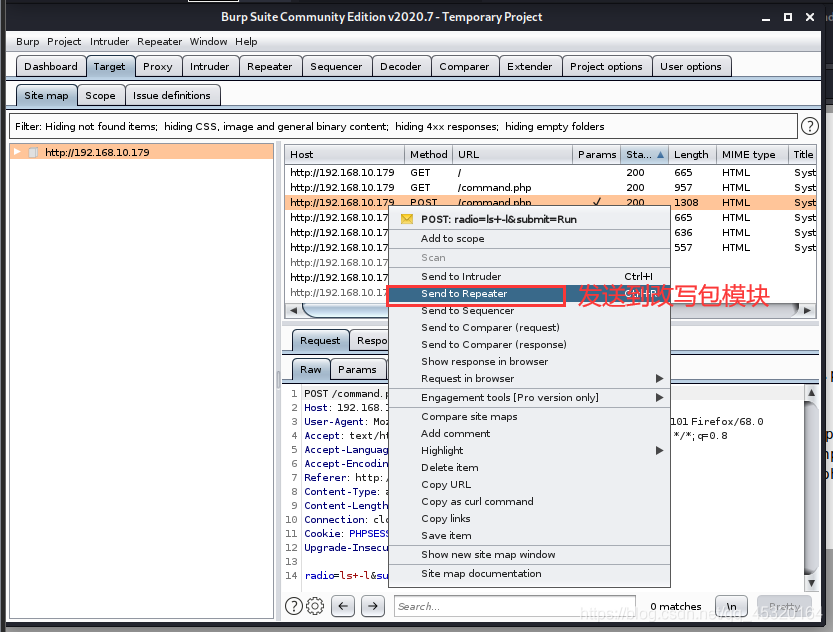The height and width of the screenshot is (632, 833).
Task: Open request editor settings gear icon
Action: [315, 606]
